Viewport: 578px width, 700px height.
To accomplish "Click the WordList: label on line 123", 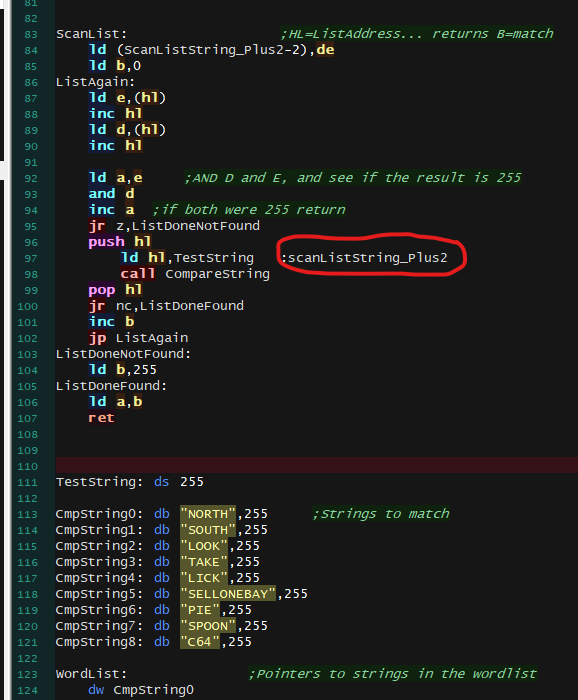I will pos(91,674).
